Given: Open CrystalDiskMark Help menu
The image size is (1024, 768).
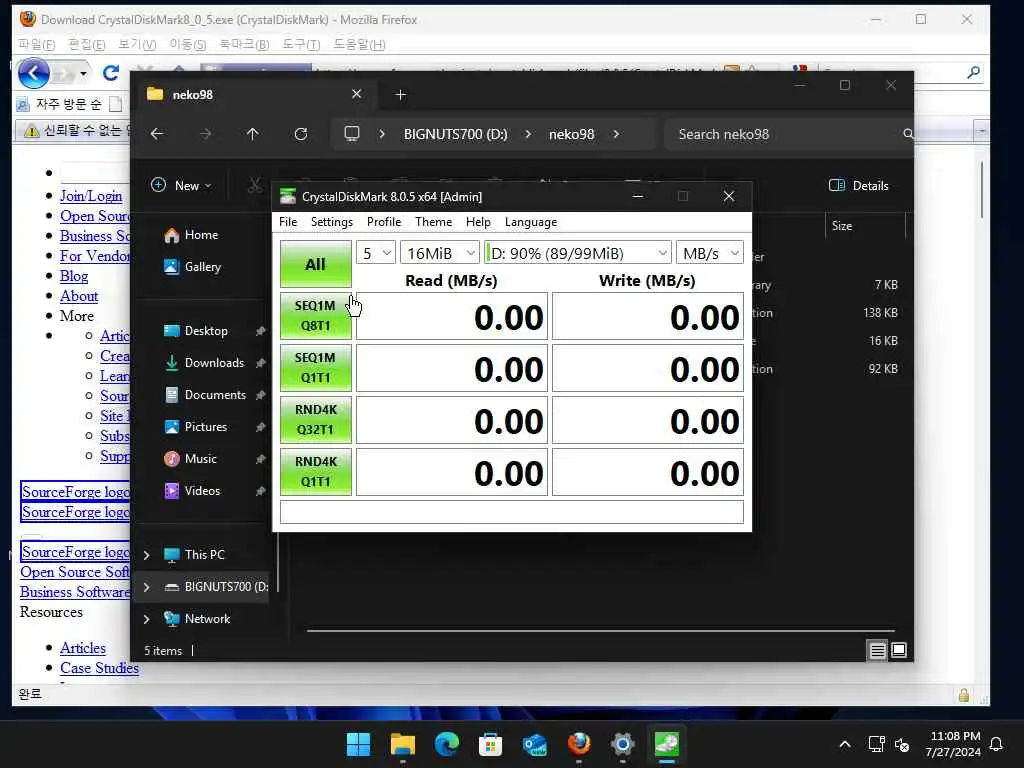Looking at the screenshot, I should tap(478, 222).
